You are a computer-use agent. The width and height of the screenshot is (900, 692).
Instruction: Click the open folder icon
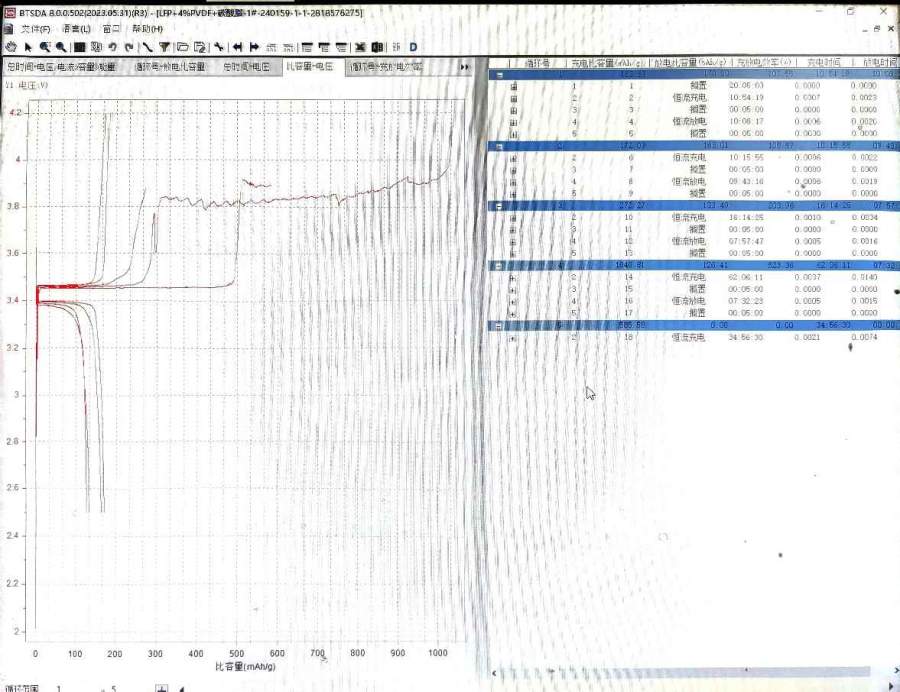click(x=183, y=47)
